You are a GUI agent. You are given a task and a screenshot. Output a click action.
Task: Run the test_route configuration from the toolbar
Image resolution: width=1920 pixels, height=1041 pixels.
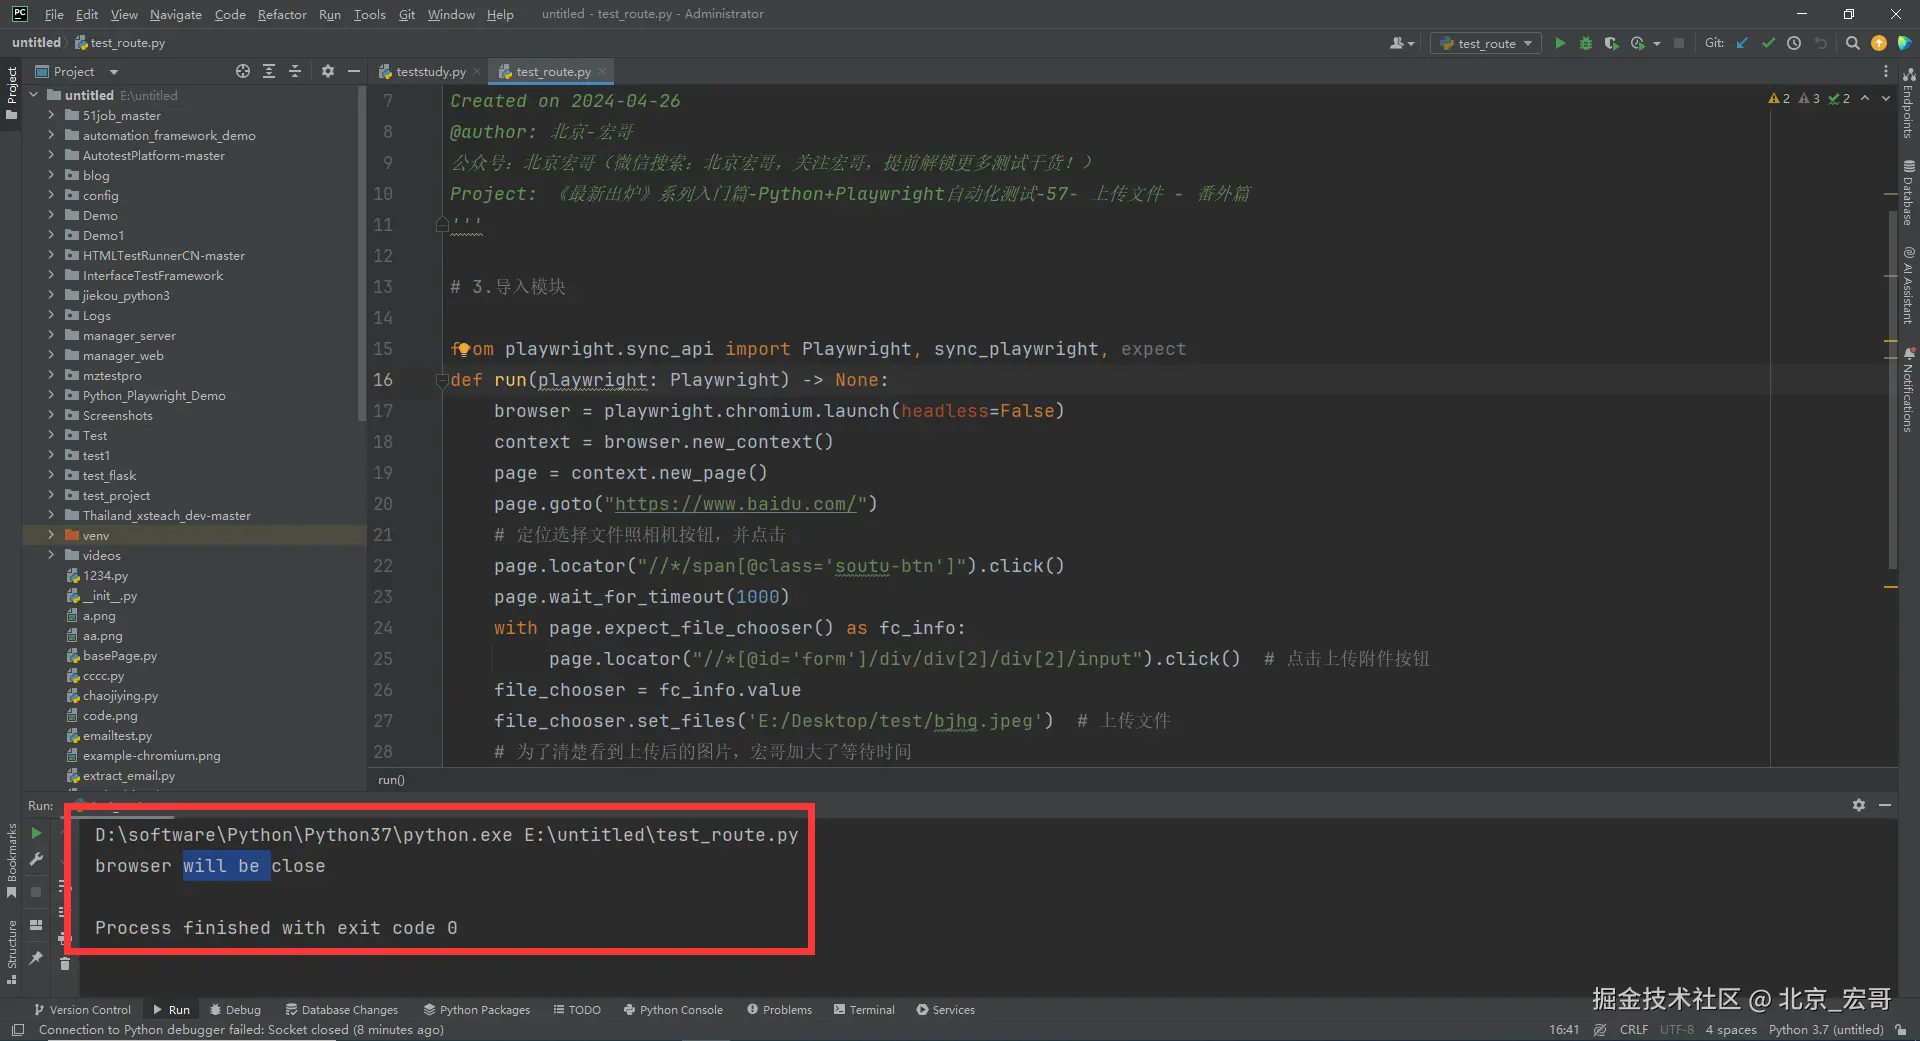coord(1559,43)
